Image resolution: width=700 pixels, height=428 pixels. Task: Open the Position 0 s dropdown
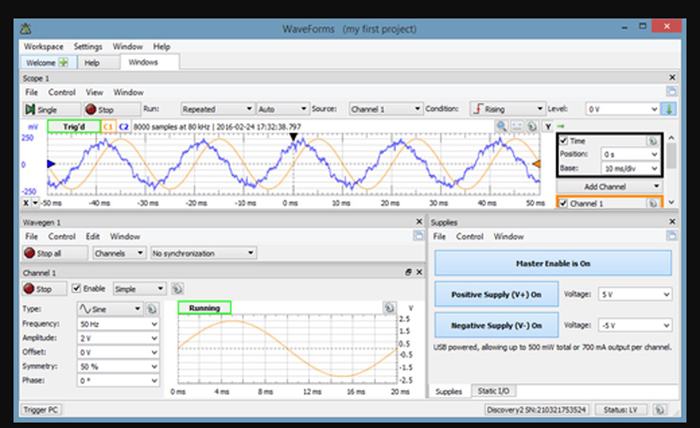click(630, 154)
